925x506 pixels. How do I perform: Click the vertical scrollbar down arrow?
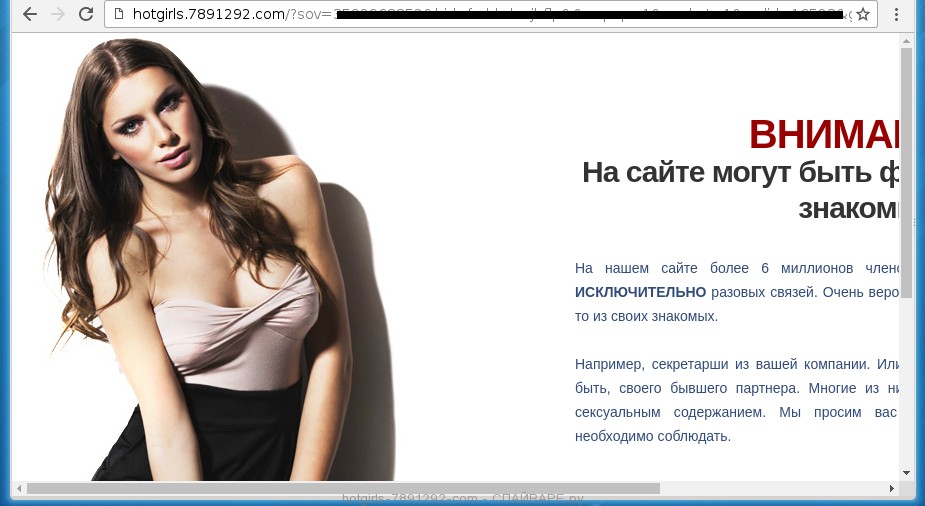(x=906, y=472)
